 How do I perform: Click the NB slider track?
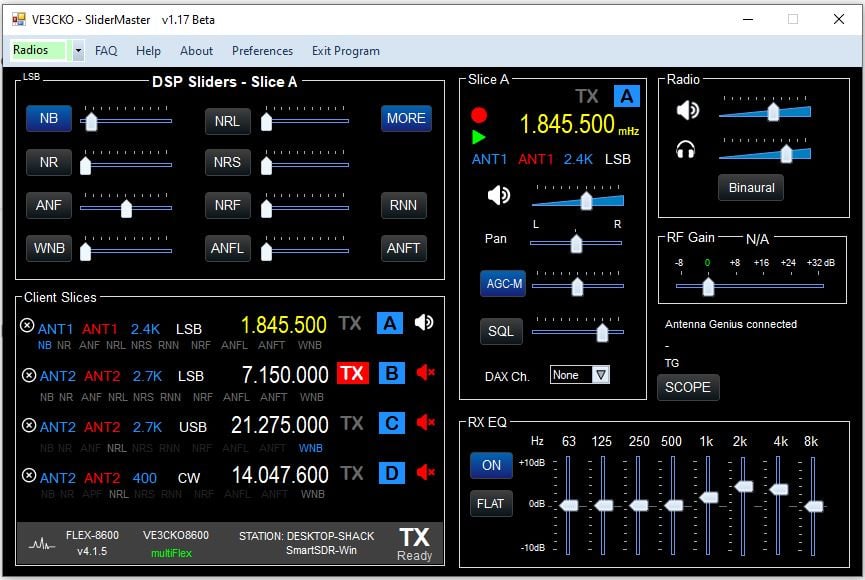pos(126,121)
